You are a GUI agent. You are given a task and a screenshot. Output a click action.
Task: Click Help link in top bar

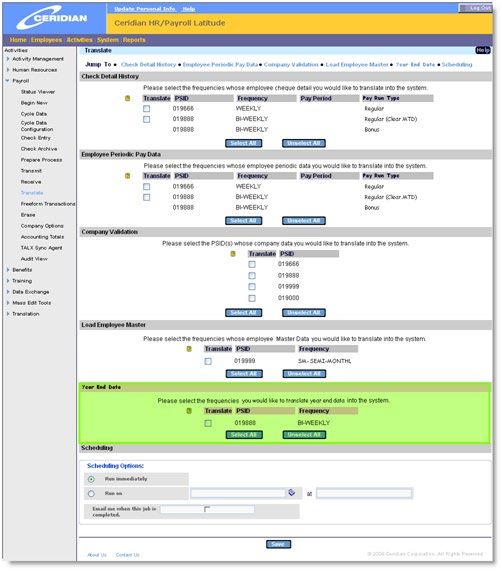189,9
